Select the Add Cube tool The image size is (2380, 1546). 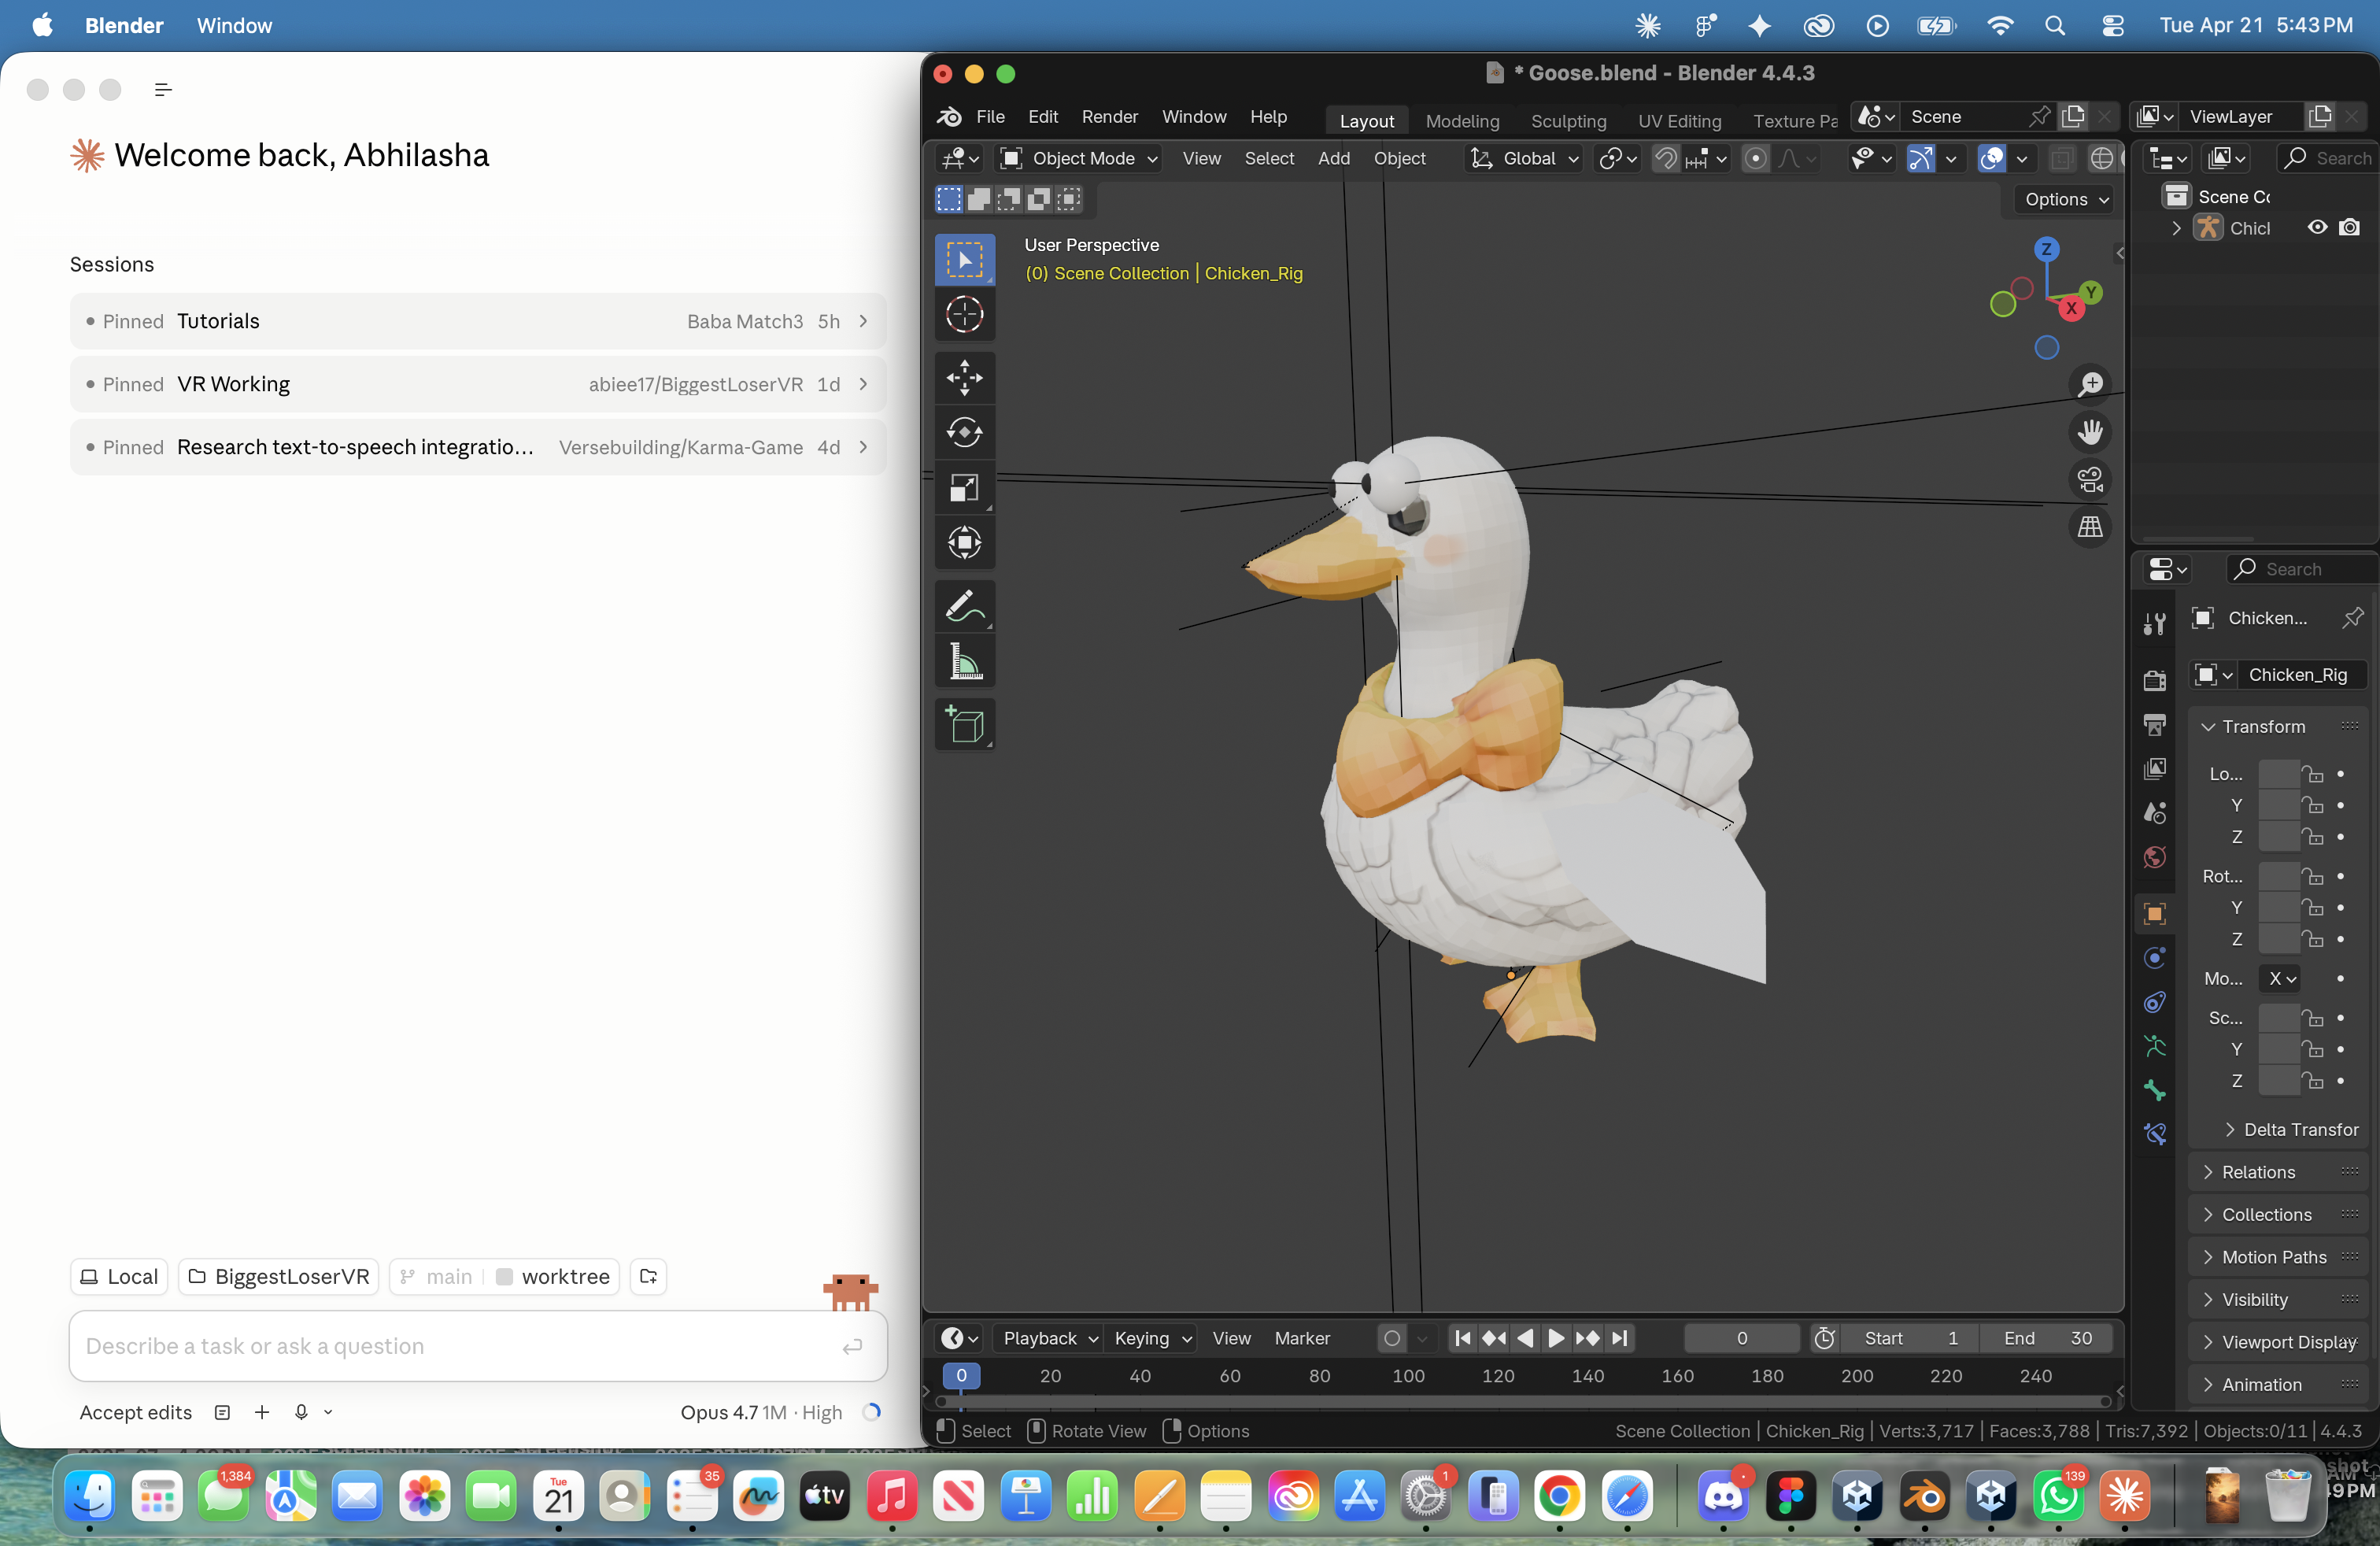[964, 725]
